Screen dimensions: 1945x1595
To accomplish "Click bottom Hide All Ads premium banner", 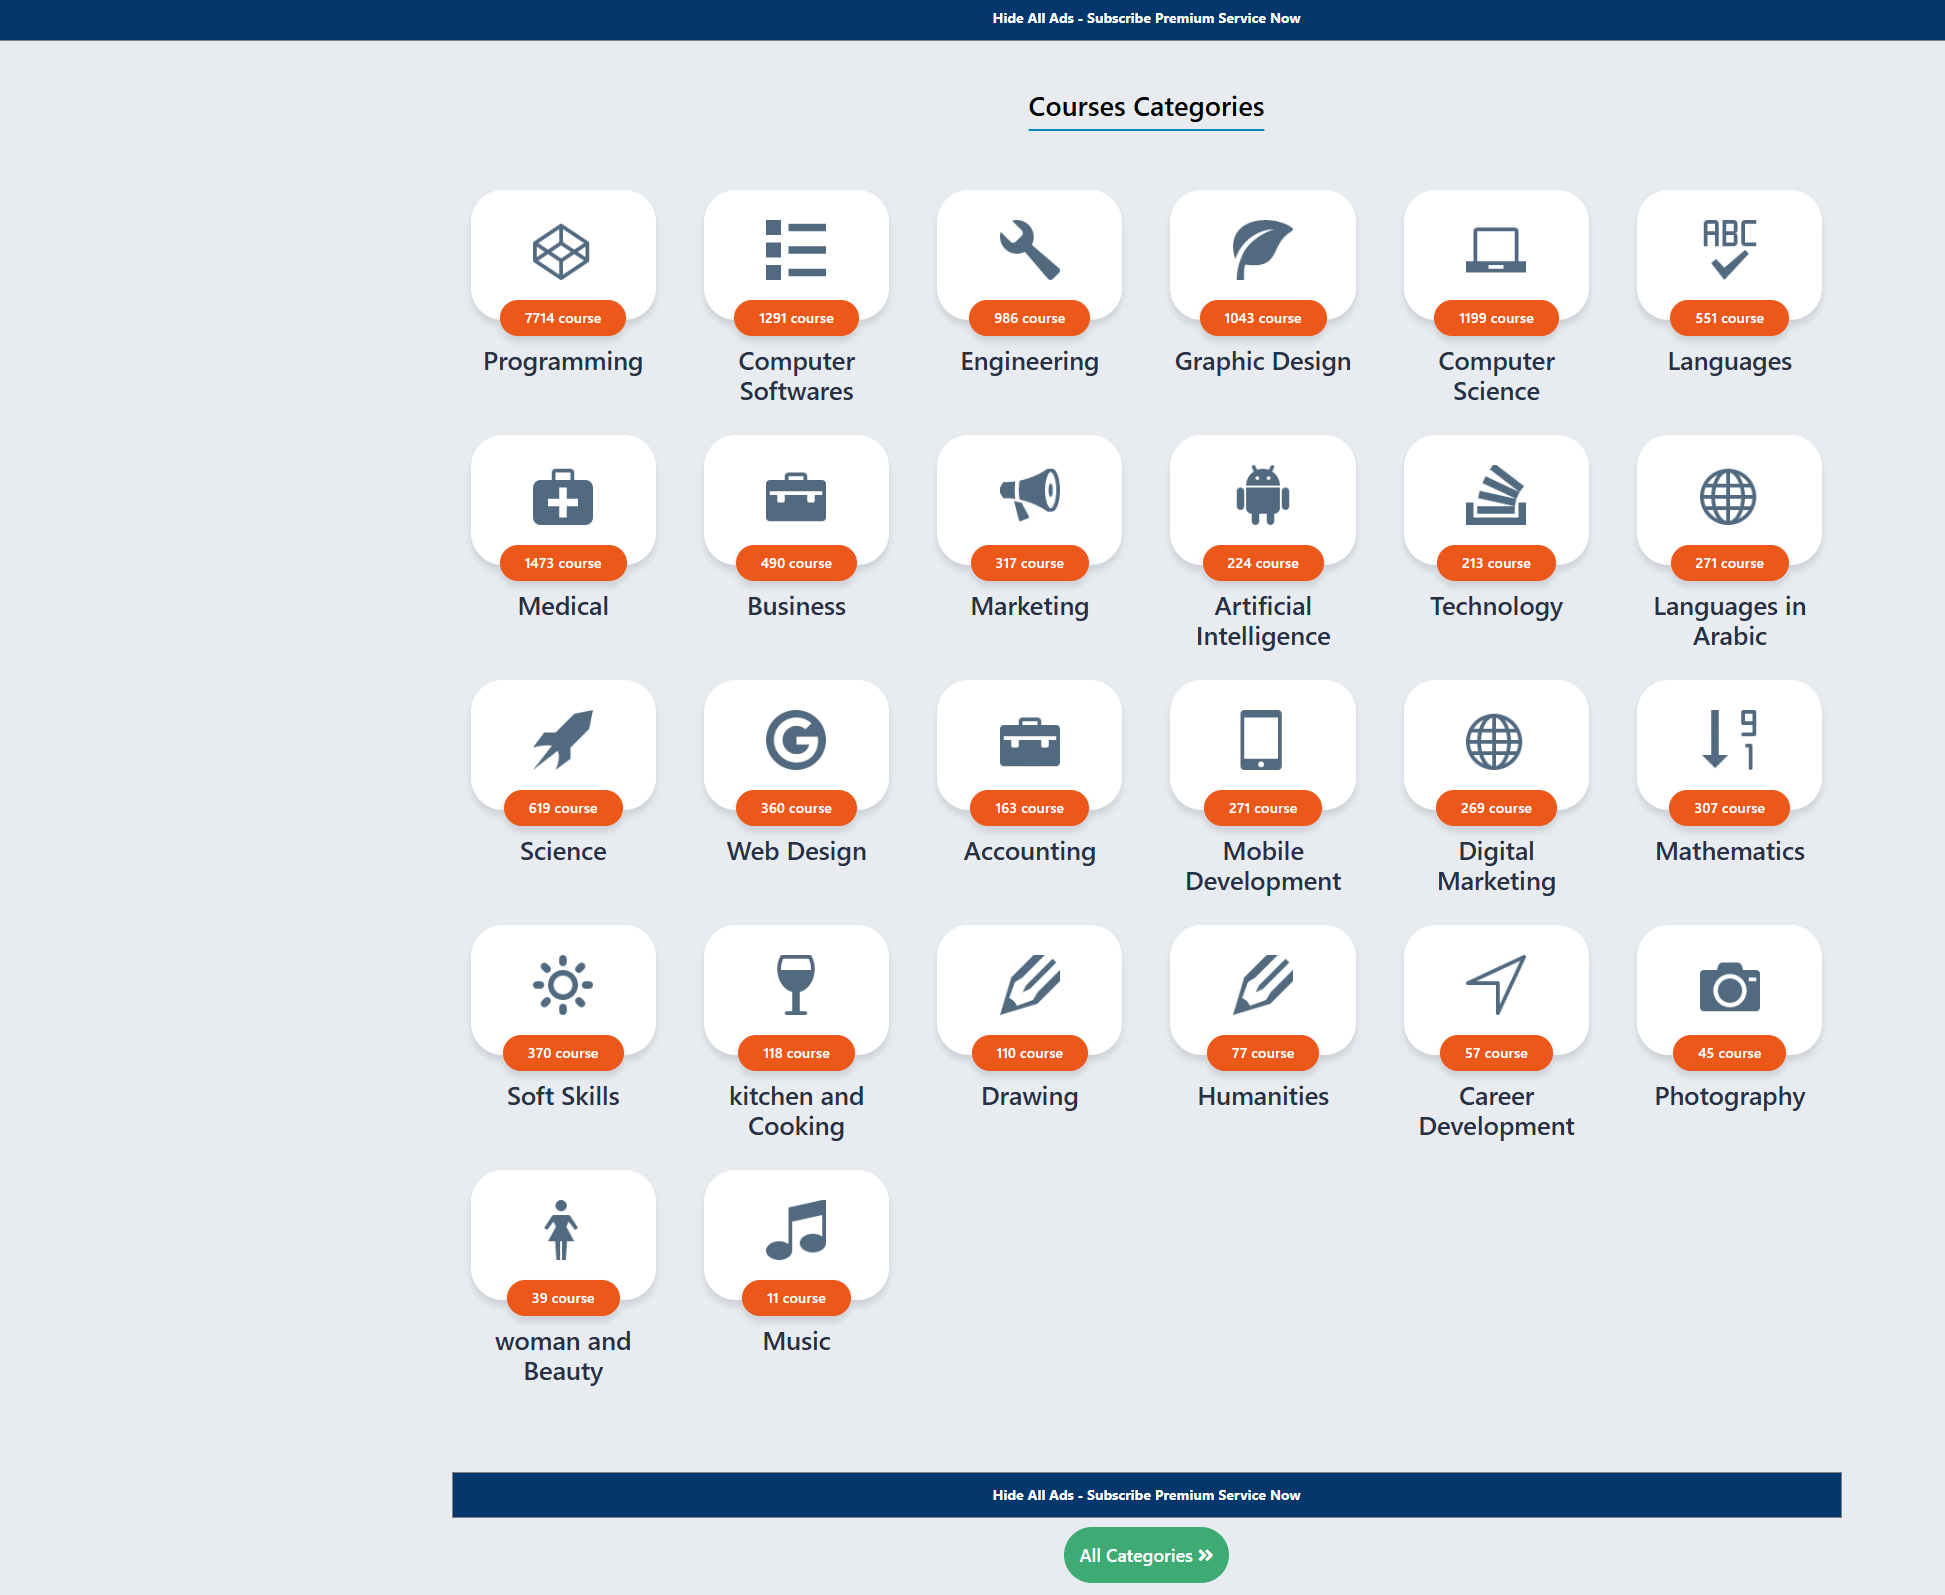I will point(1146,1495).
